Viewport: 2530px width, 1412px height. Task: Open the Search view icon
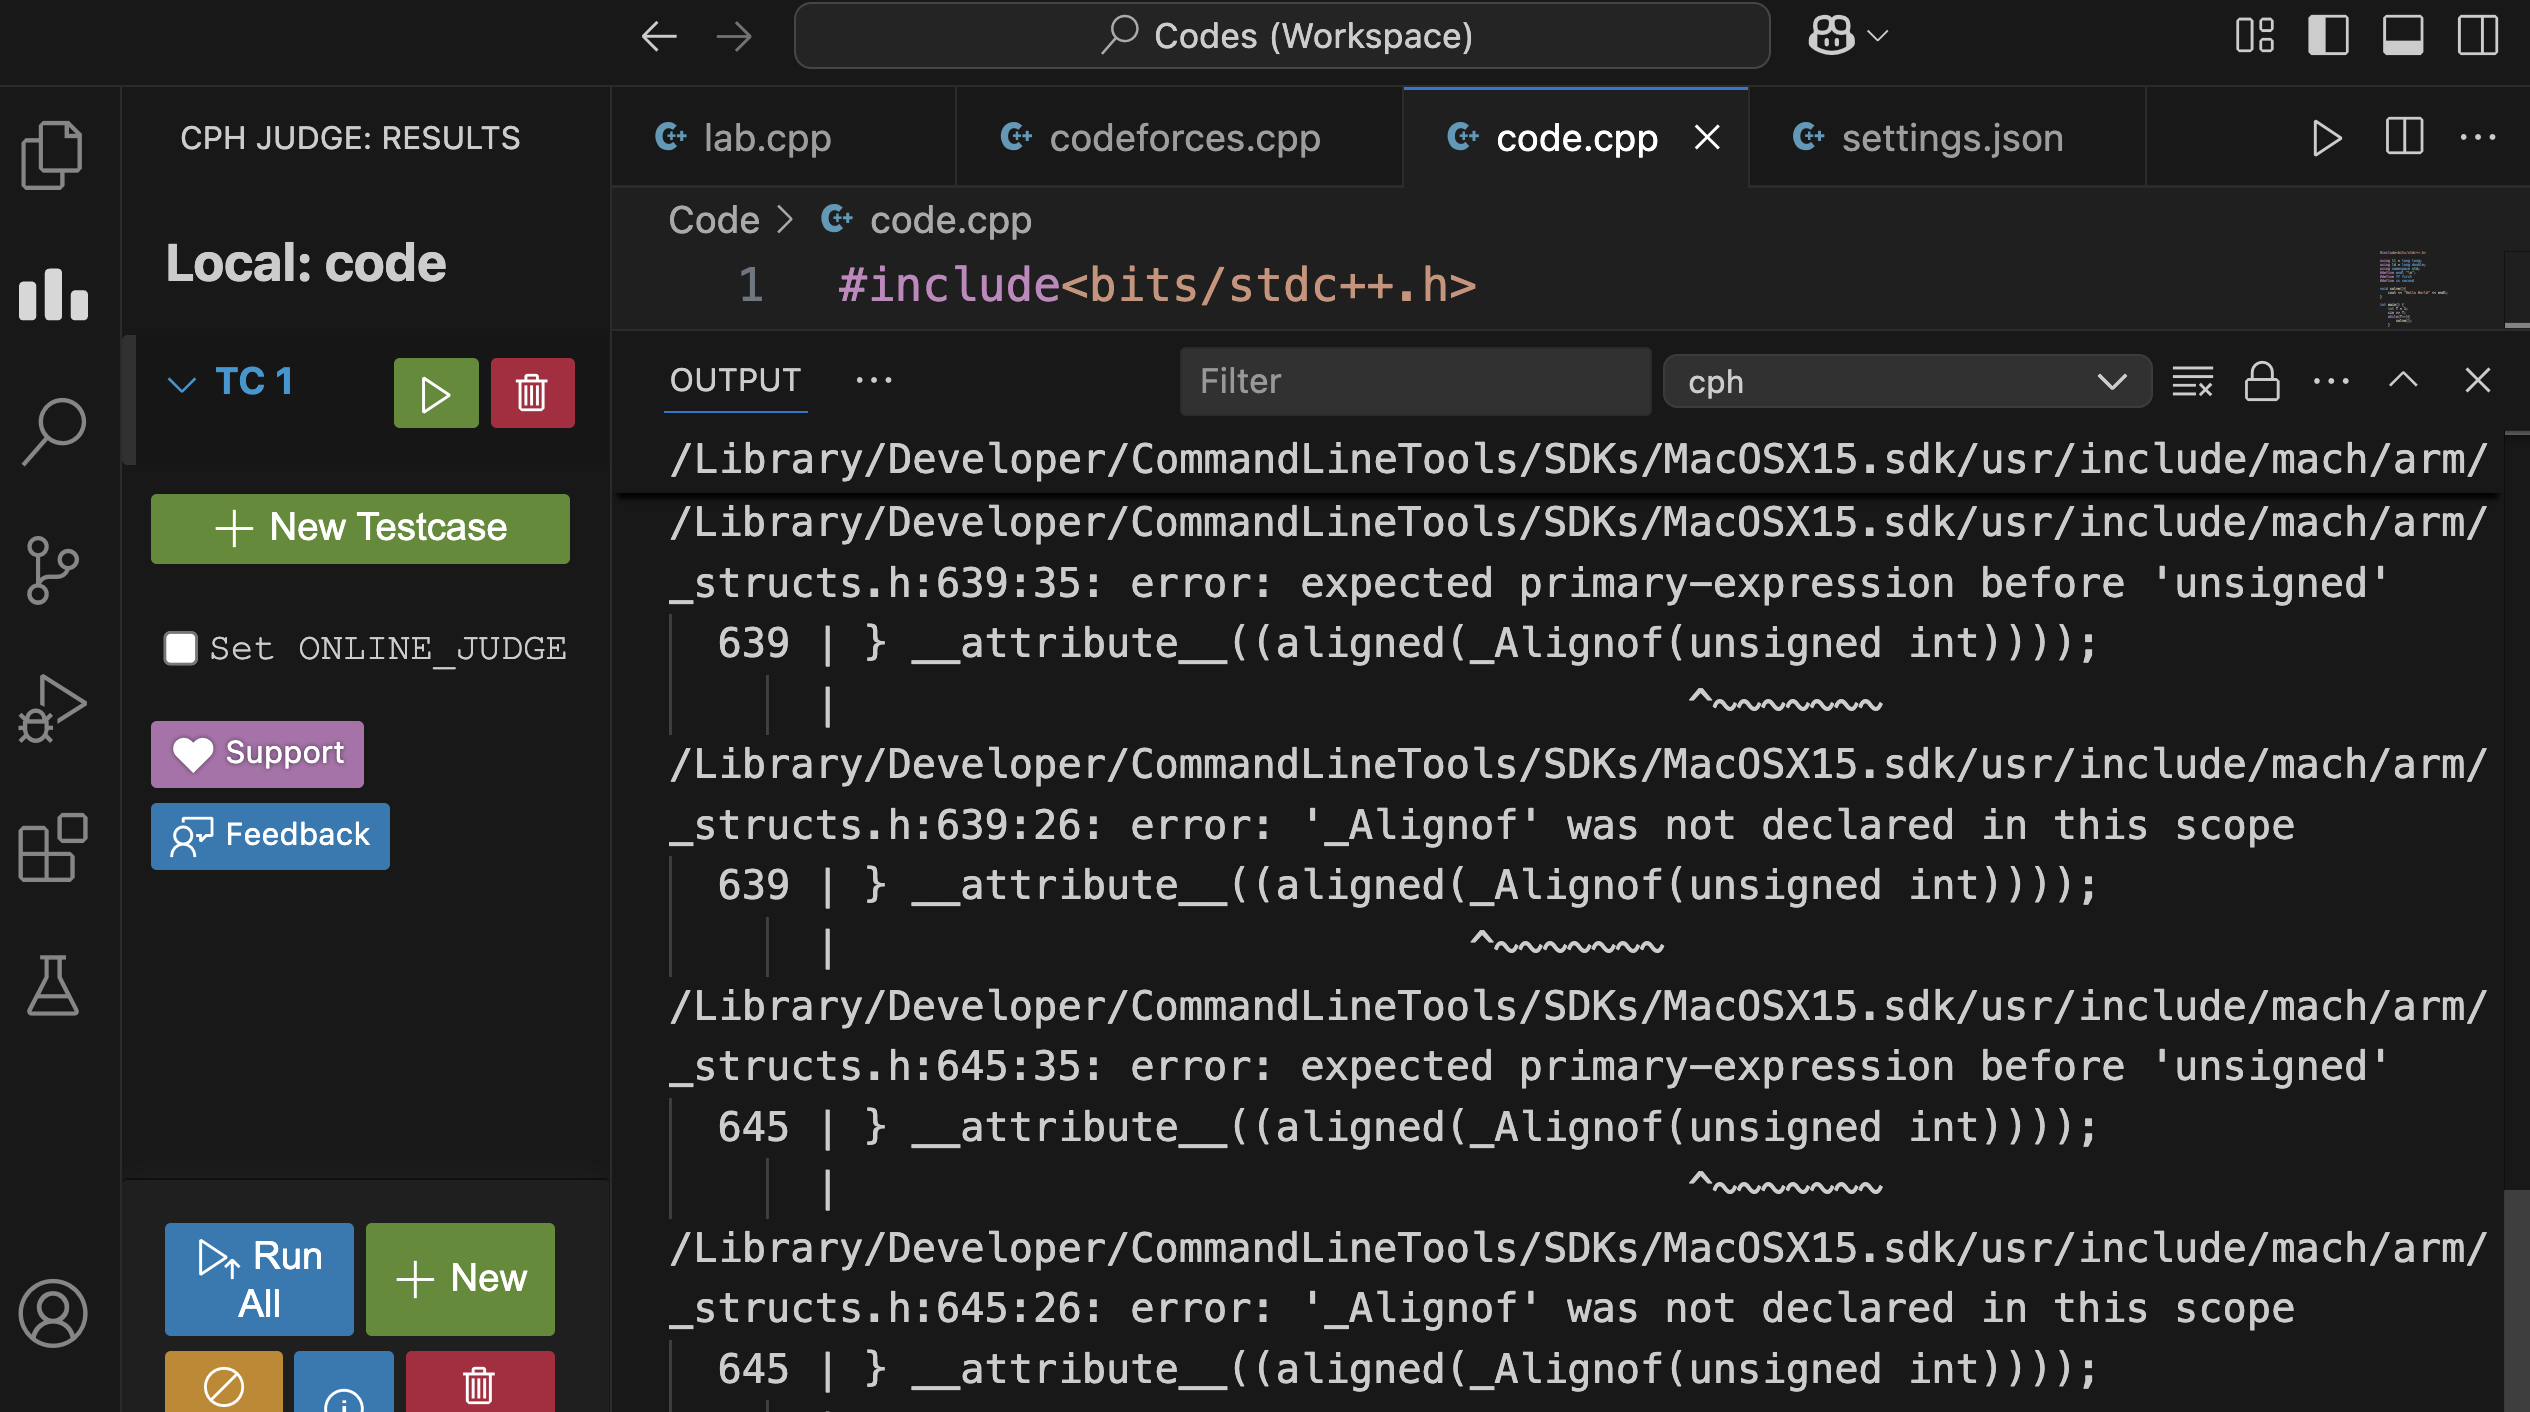pos(53,432)
